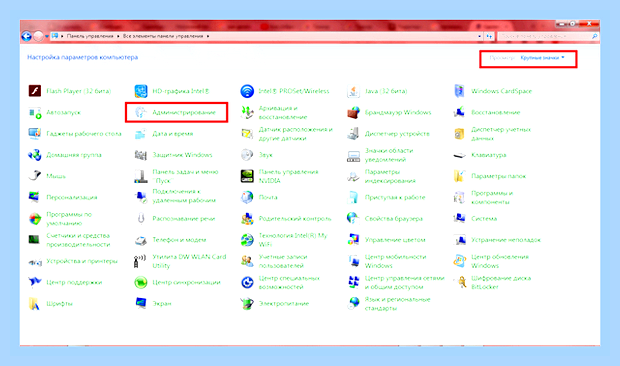Click the Мышь icon
Screen dimensions: 620x366
35,176
